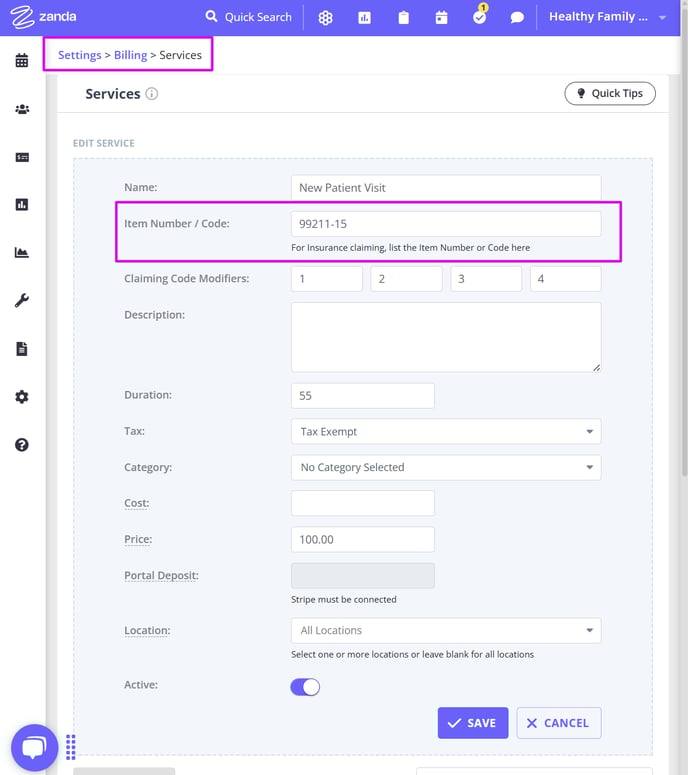This screenshot has width=688, height=775.
Task: Click the Quick Tips button
Action: (610, 93)
